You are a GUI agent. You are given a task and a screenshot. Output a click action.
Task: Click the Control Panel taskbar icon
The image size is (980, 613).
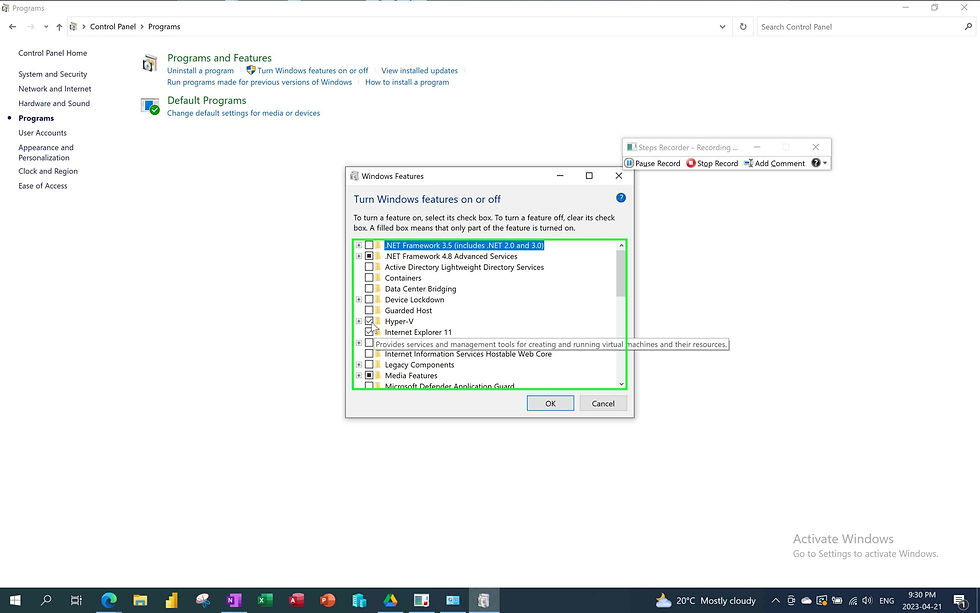point(452,601)
